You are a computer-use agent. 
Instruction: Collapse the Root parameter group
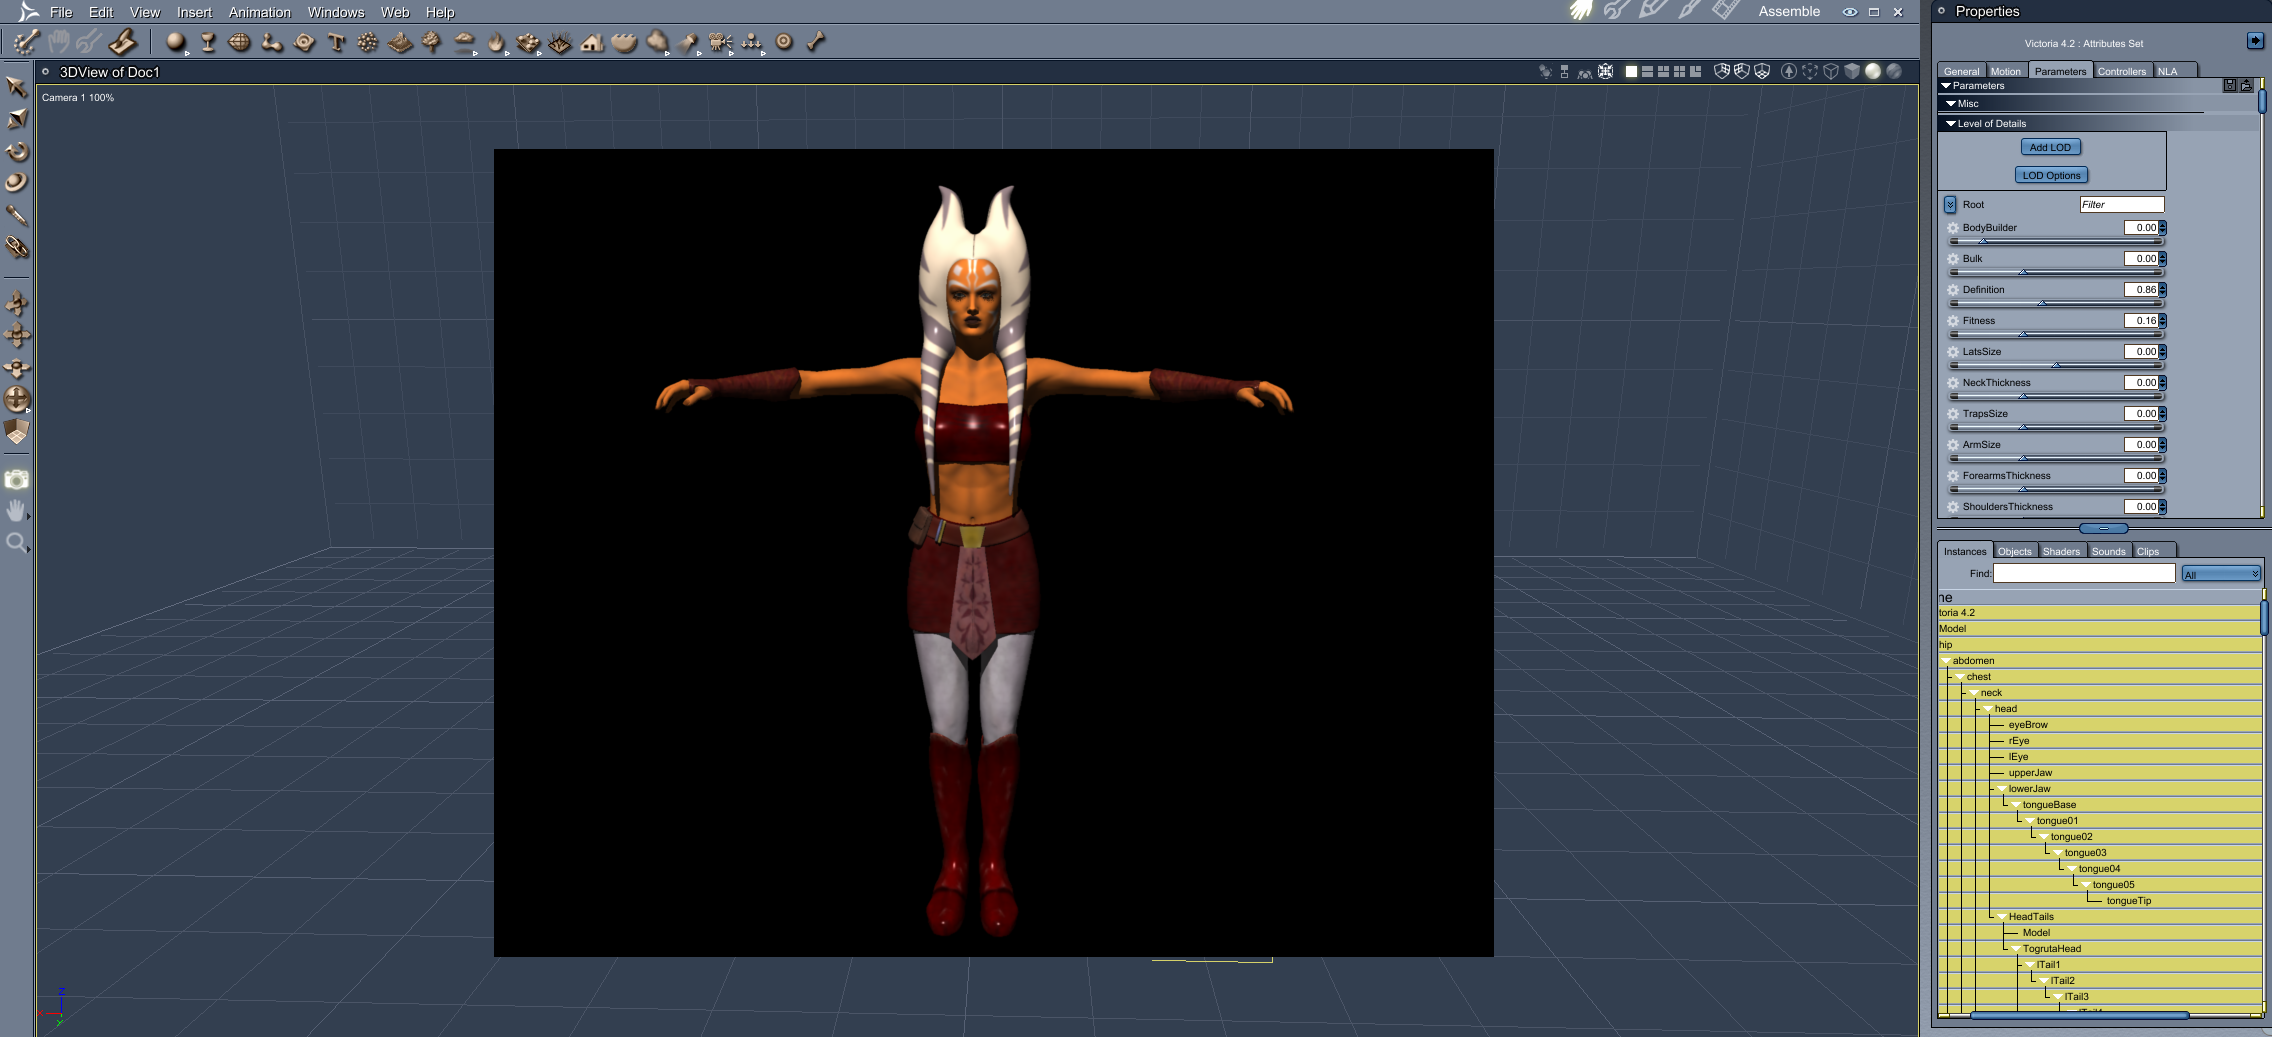pyautogui.click(x=1950, y=205)
